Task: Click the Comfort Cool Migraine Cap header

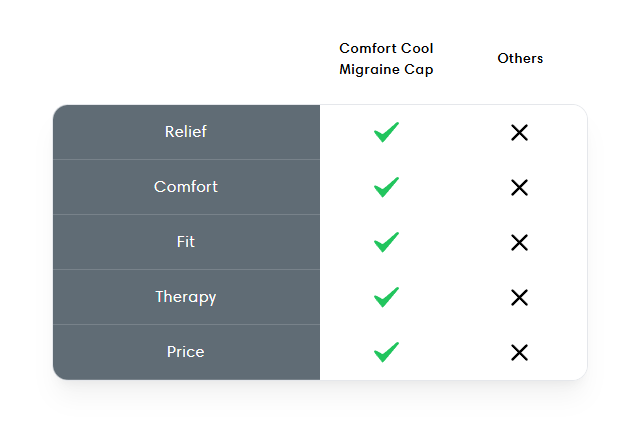Action: click(386, 58)
